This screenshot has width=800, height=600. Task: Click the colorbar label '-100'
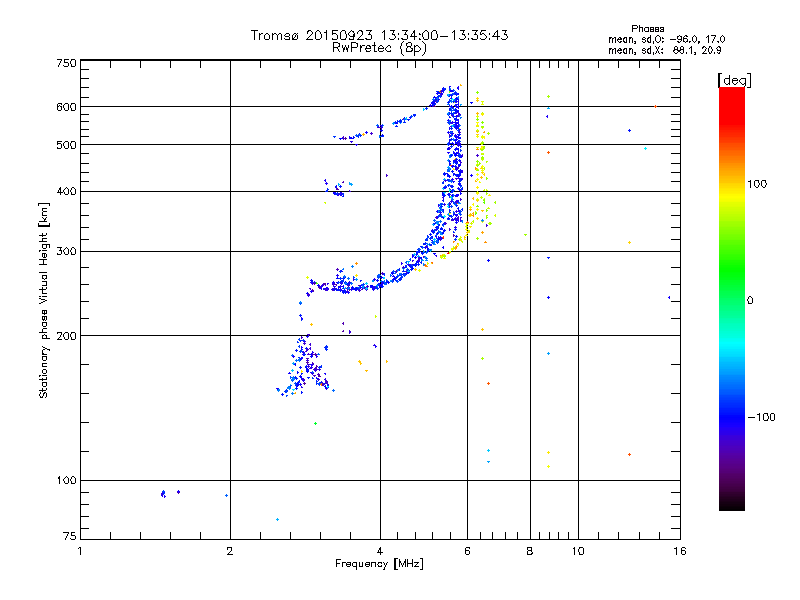(761, 417)
